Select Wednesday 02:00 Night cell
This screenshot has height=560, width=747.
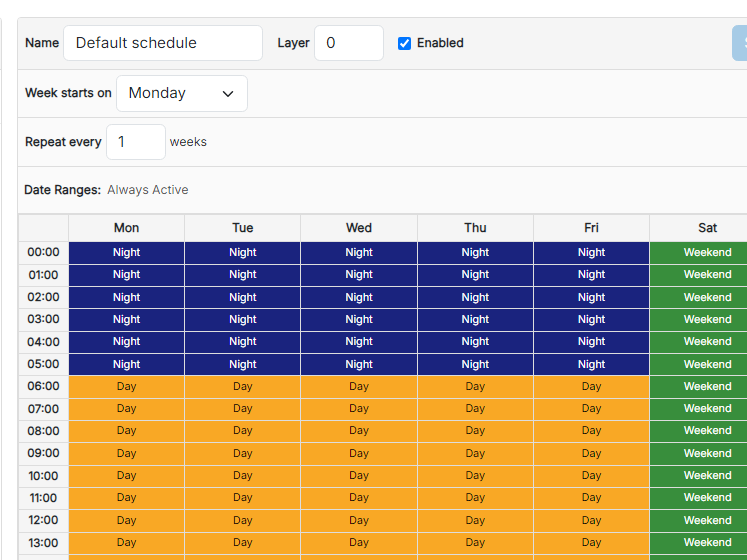point(359,297)
